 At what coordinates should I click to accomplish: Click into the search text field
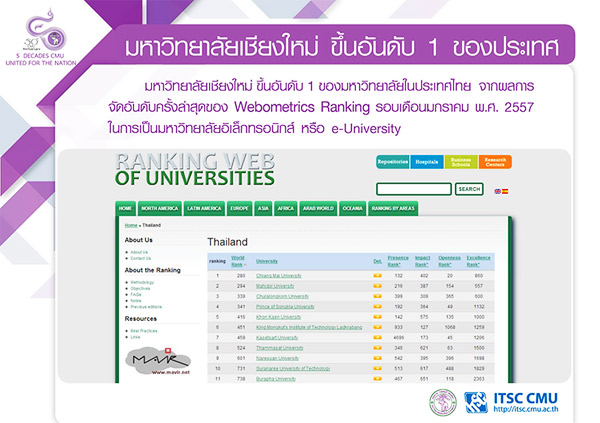click(x=414, y=189)
